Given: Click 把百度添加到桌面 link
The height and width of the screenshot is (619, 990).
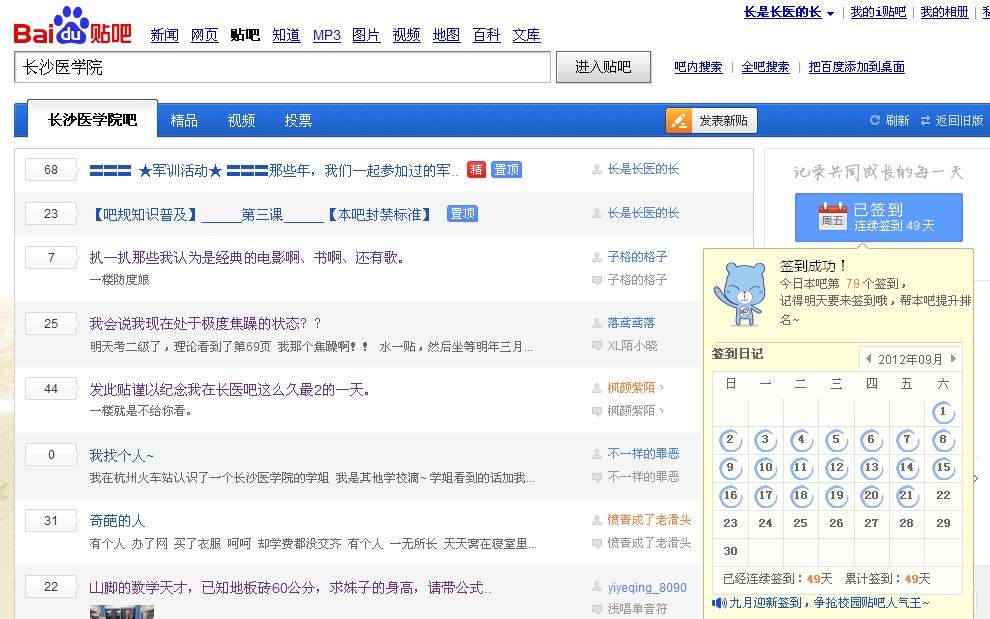Looking at the screenshot, I should coord(857,67).
